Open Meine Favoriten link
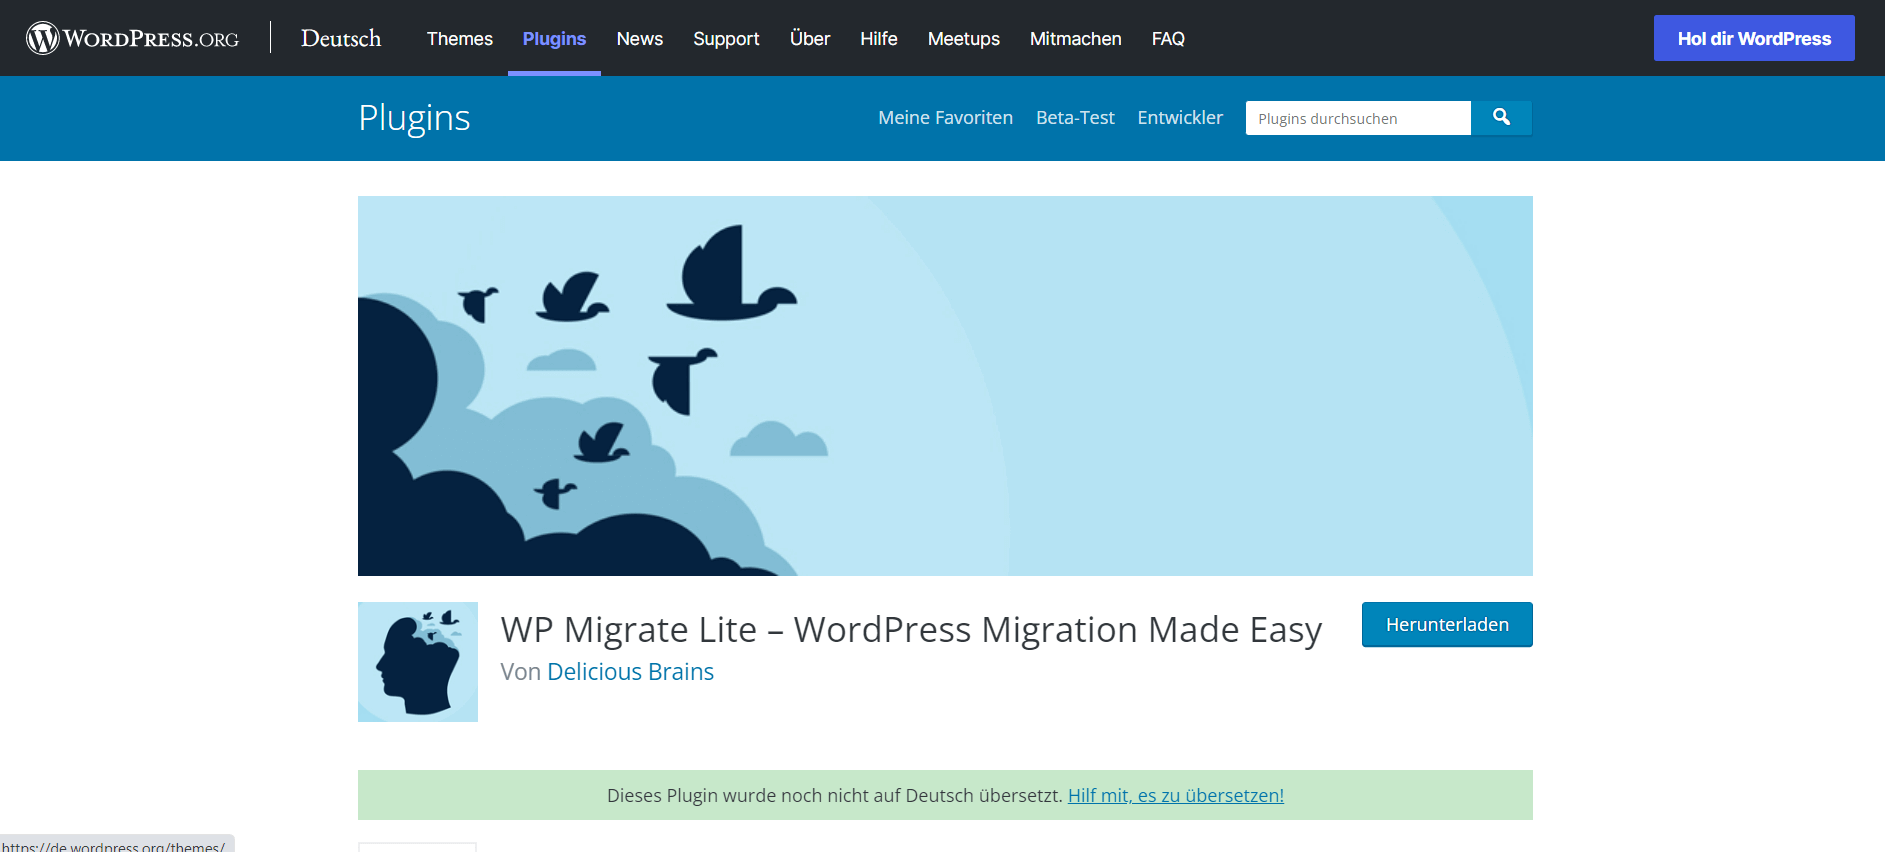The image size is (1885, 852). 946,118
